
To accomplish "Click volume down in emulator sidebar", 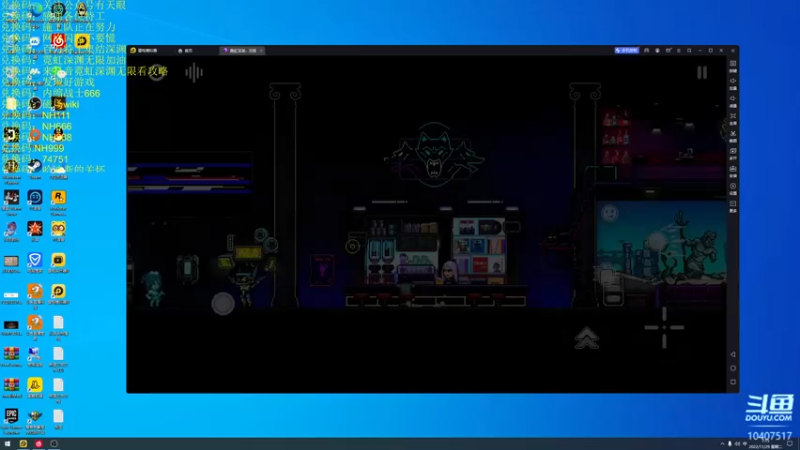I will (x=733, y=99).
